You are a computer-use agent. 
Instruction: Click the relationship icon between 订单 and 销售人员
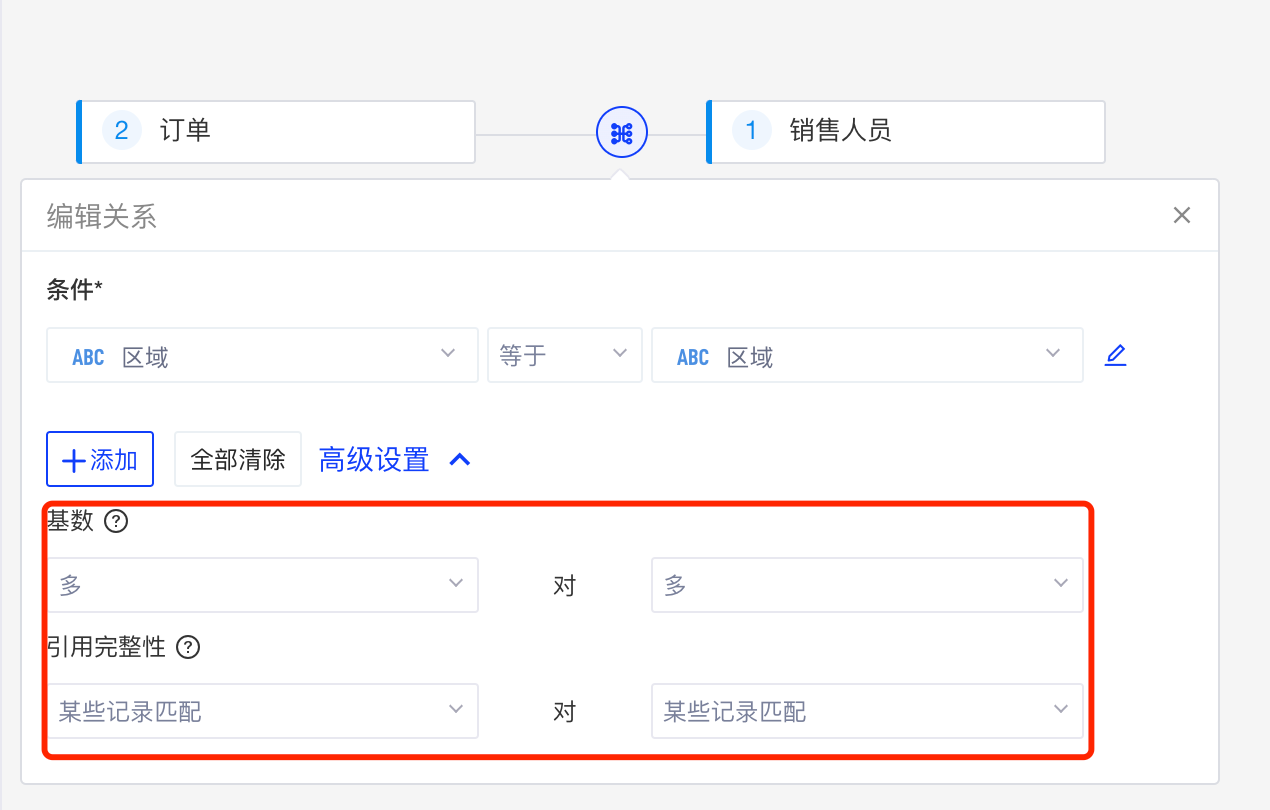click(x=622, y=132)
